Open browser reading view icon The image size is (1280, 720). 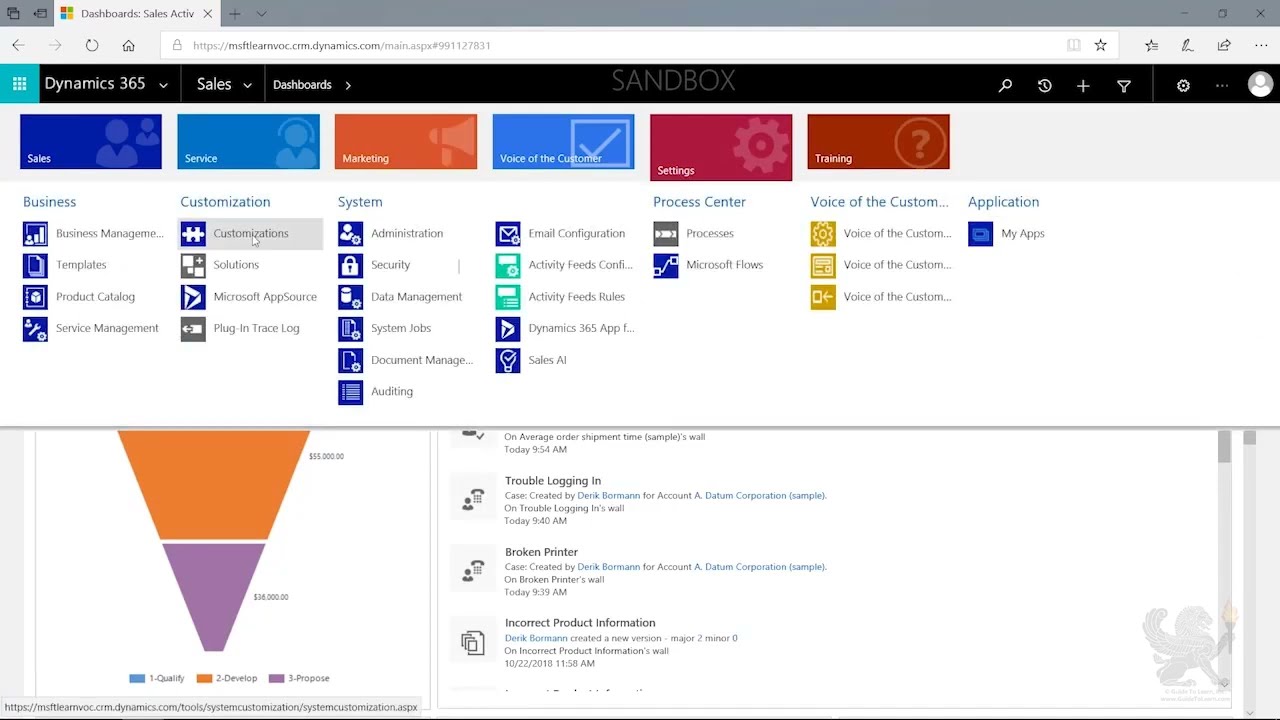(1073, 45)
